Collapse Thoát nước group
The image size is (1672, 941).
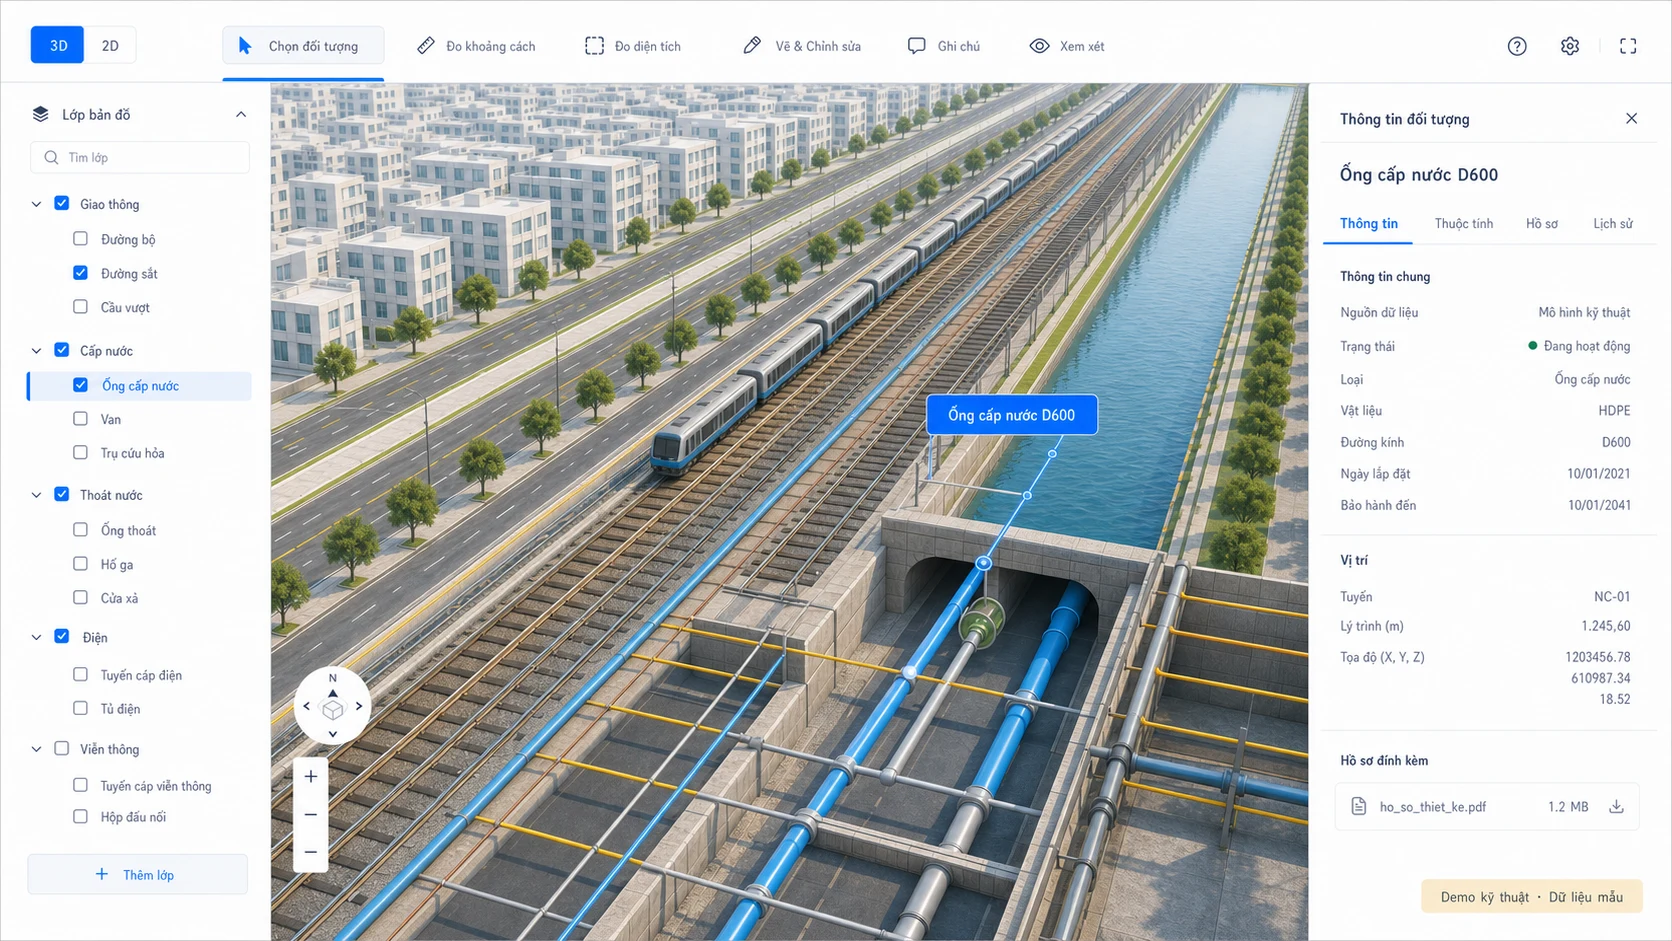pos(37,495)
